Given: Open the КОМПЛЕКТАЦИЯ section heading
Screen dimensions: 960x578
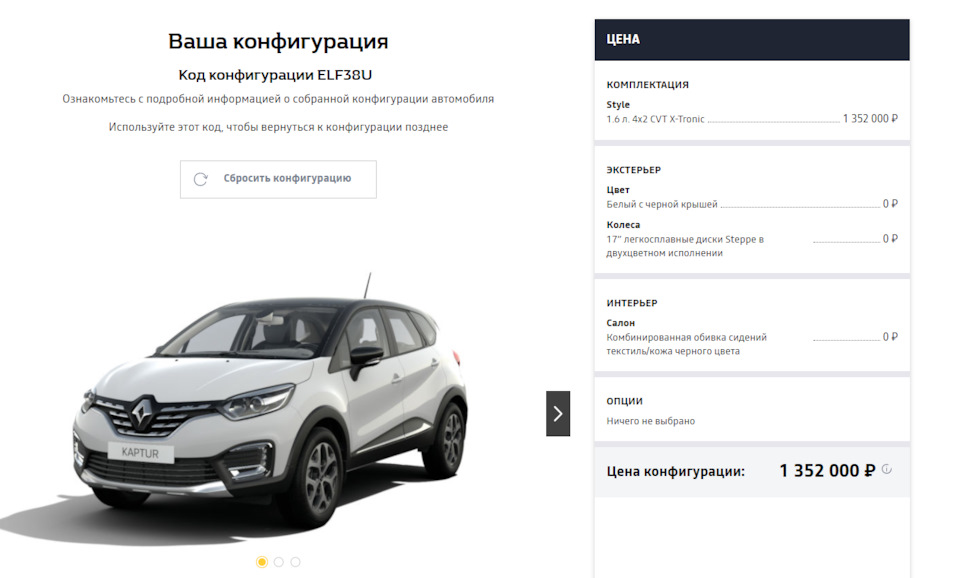Looking at the screenshot, I should click(647, 84).
